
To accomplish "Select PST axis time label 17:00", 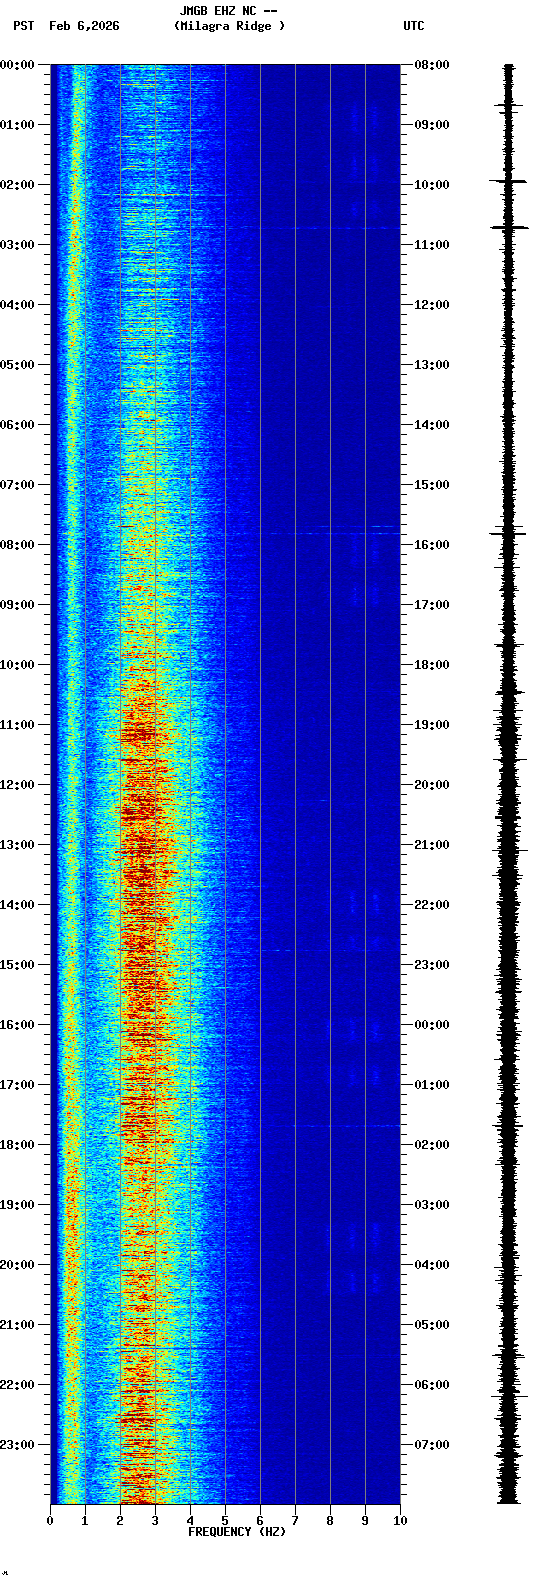I will point(17,1085).
